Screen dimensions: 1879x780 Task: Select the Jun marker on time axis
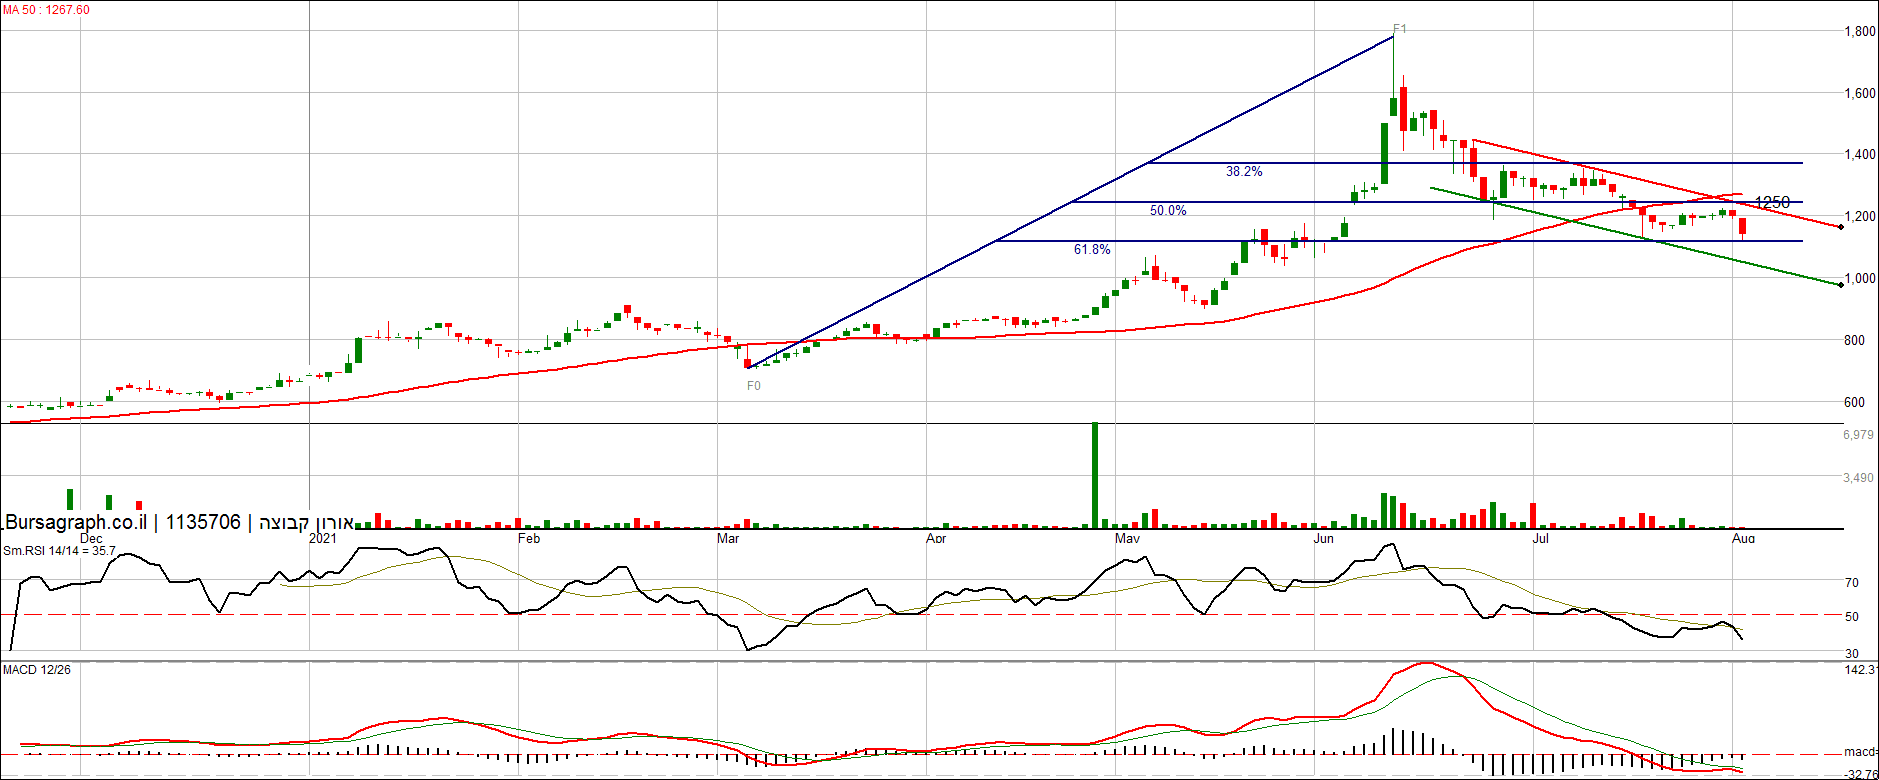(1323, 539)
